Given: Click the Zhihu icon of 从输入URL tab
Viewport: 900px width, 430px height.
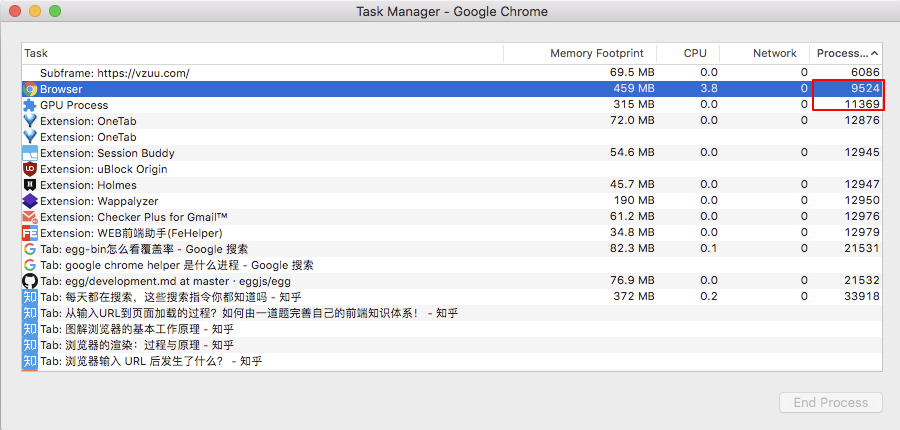Looking at the screenshot, I should pos(30,313).
